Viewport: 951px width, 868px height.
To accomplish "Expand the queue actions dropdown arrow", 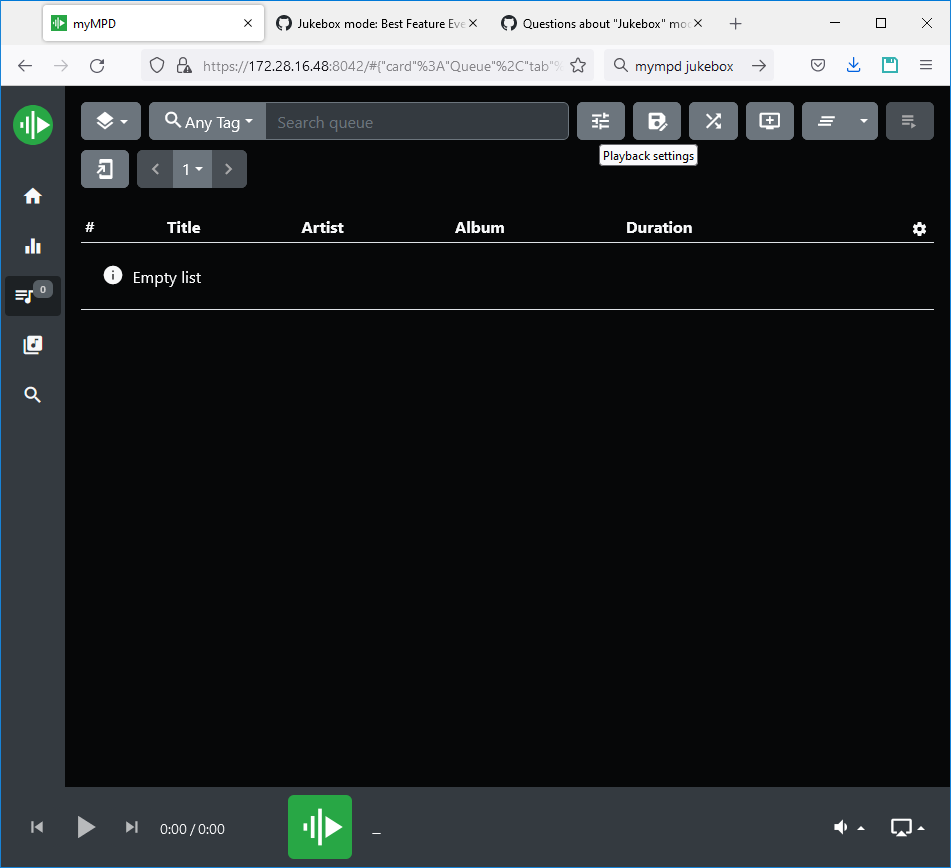I will pos(864,121).
